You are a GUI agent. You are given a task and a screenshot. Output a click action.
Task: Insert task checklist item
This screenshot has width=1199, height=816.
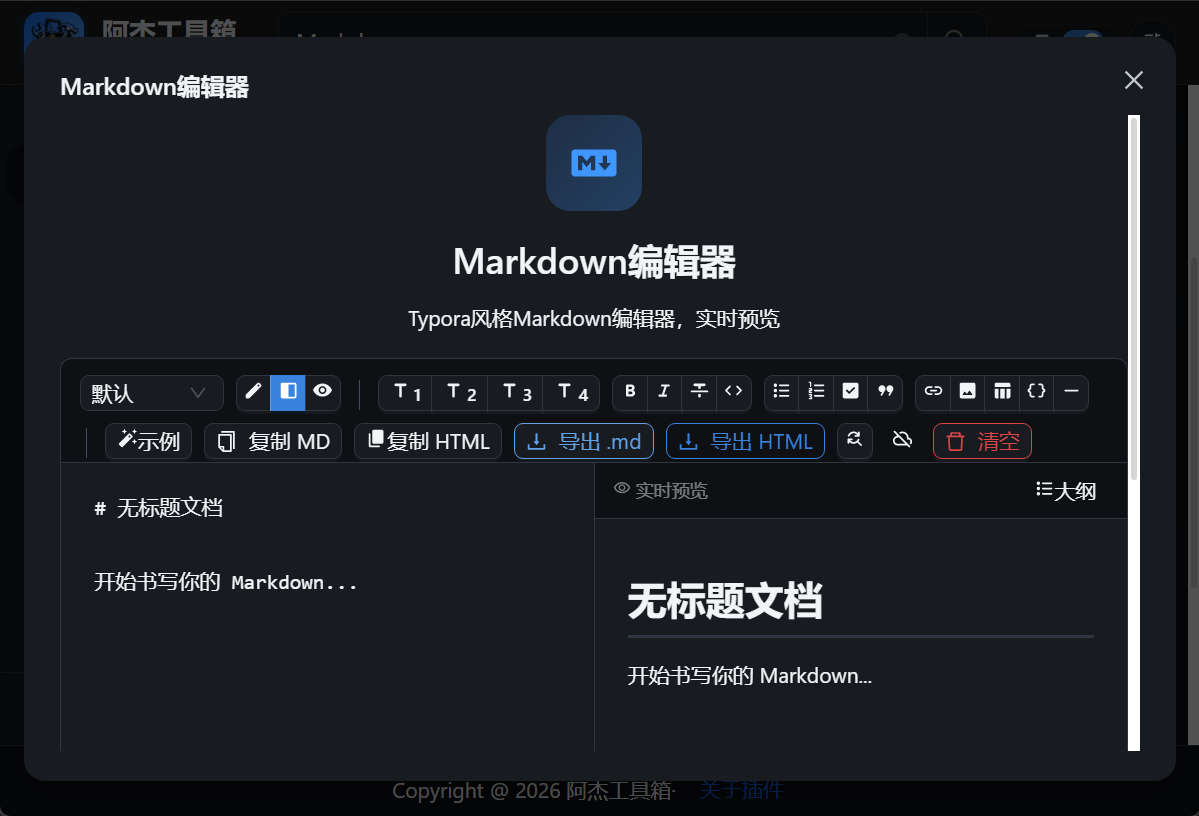click(x=850, y=392)
